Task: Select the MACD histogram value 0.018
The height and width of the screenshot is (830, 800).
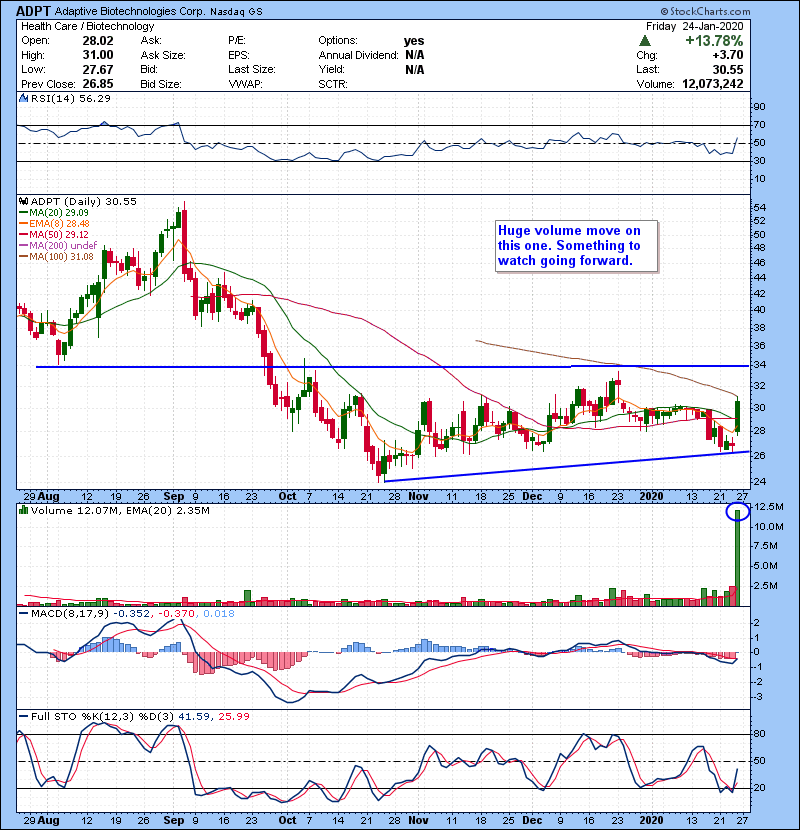Action: [219, 614]
